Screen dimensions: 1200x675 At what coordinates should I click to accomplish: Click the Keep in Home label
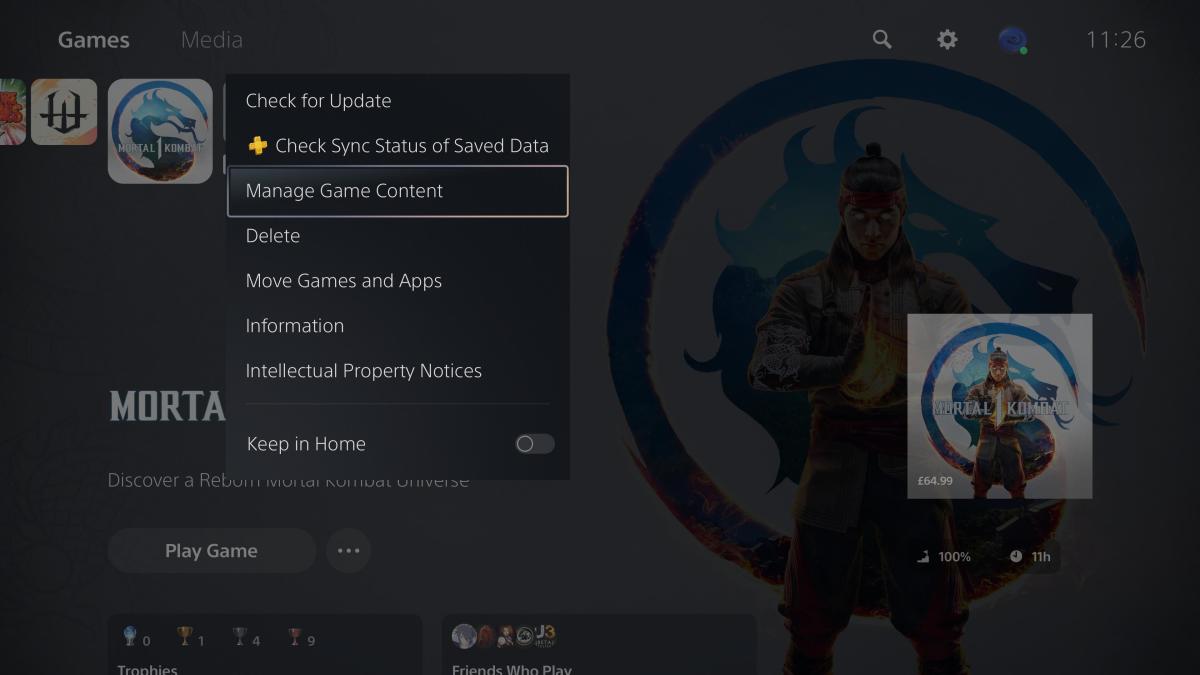pyautogui.click(x=306, y=444)
